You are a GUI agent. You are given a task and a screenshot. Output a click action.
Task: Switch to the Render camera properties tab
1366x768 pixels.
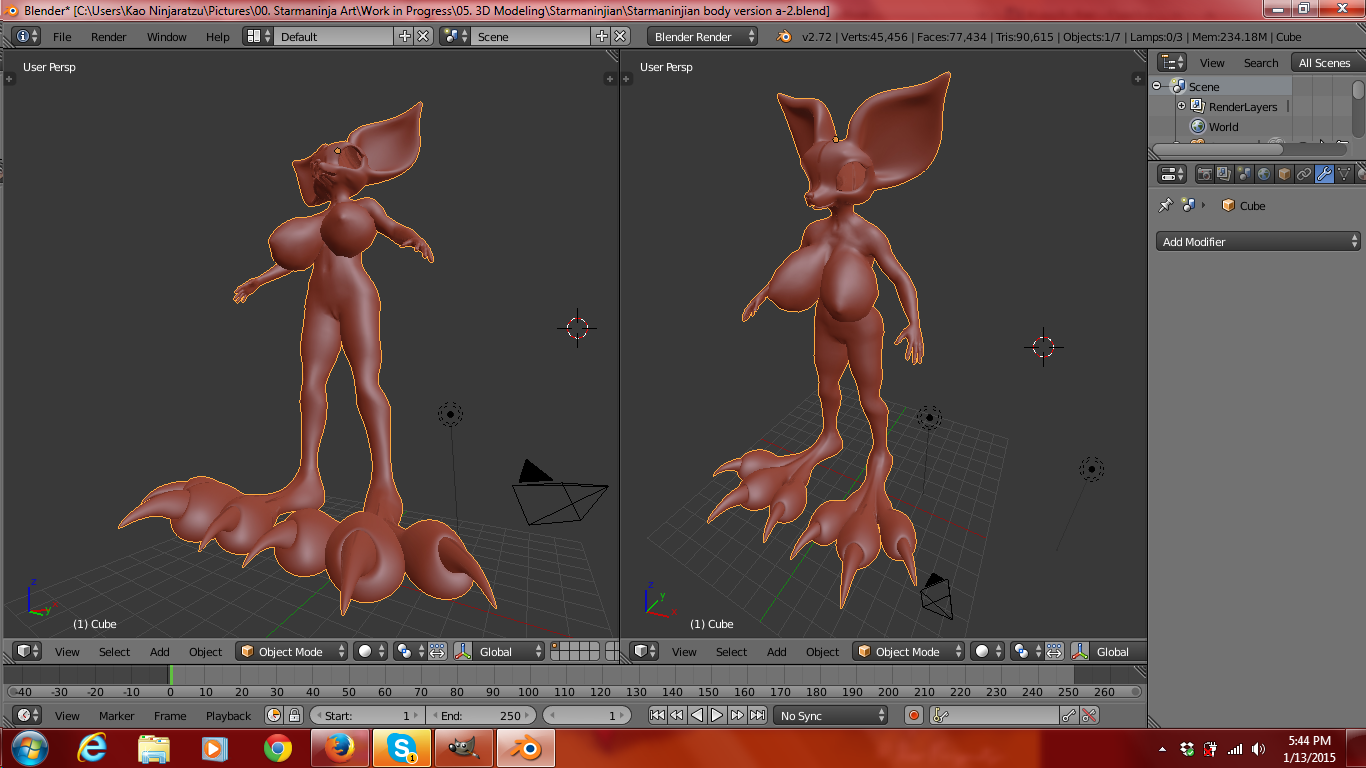tap(1205, 174)
